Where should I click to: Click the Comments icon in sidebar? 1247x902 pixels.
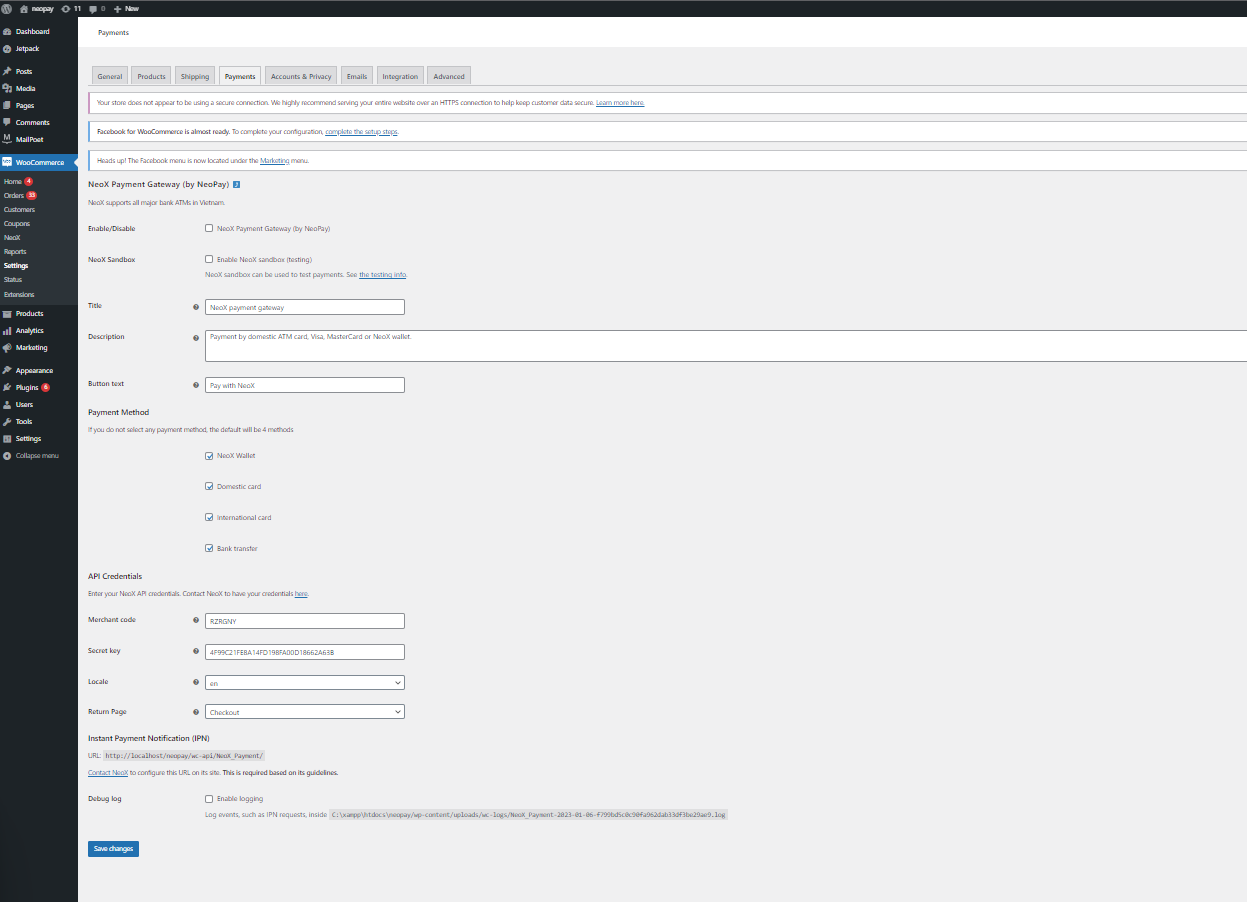coord(7,123)
